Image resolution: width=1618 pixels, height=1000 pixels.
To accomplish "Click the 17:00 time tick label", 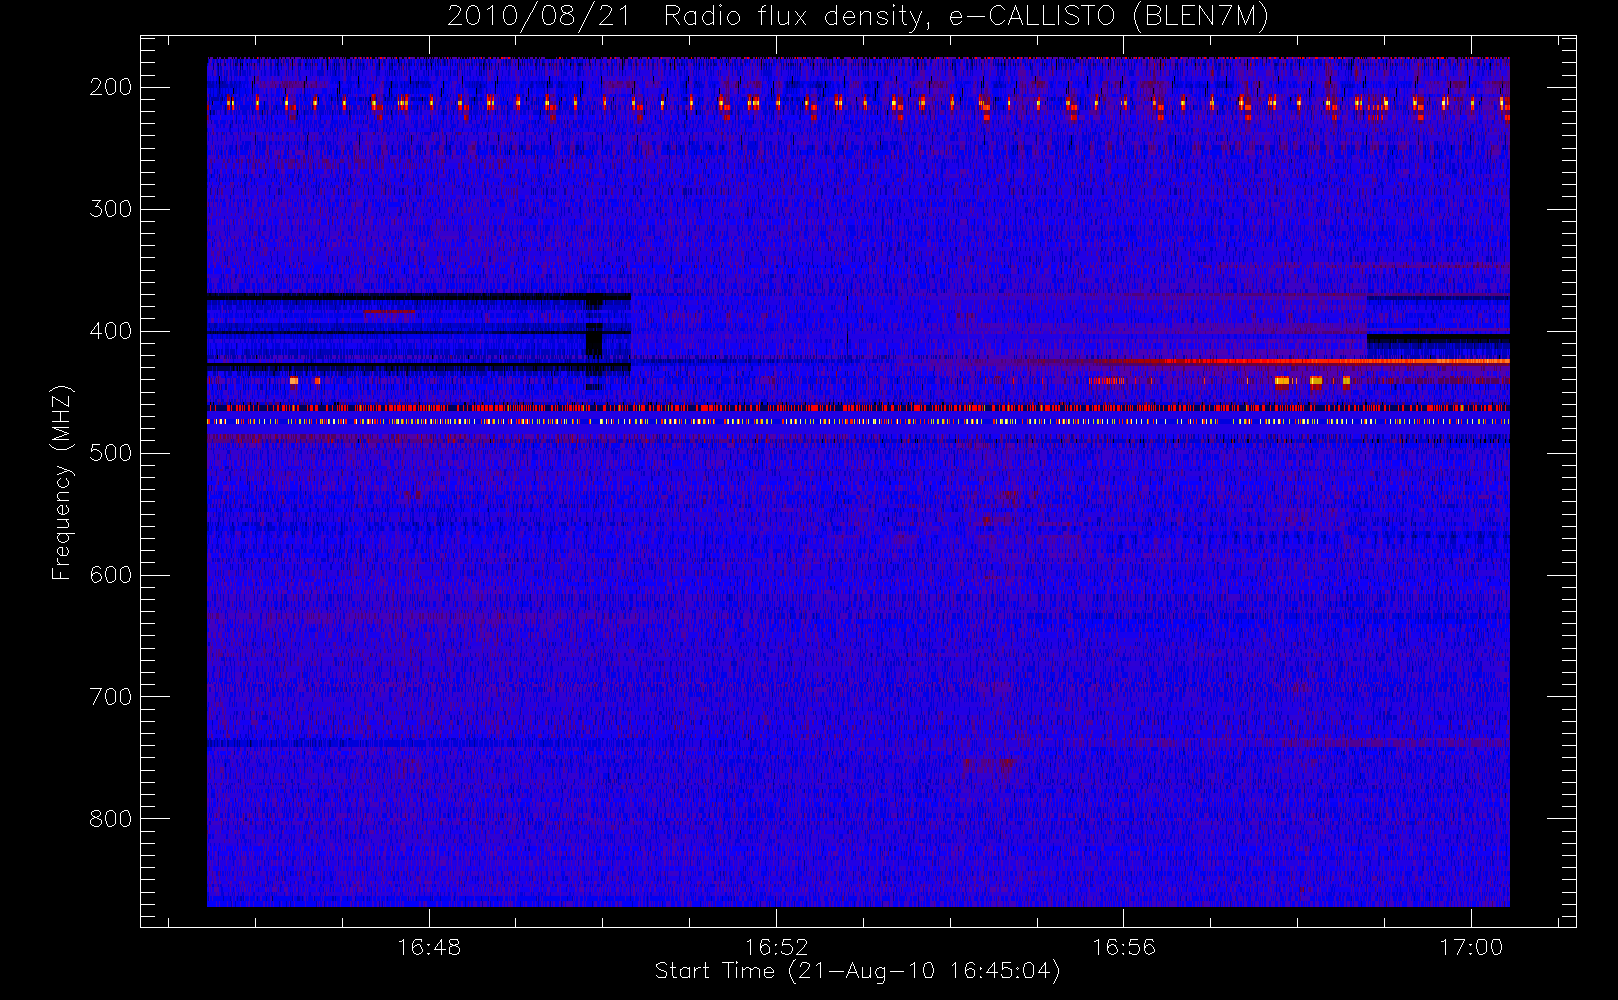I will [1471, 947].
